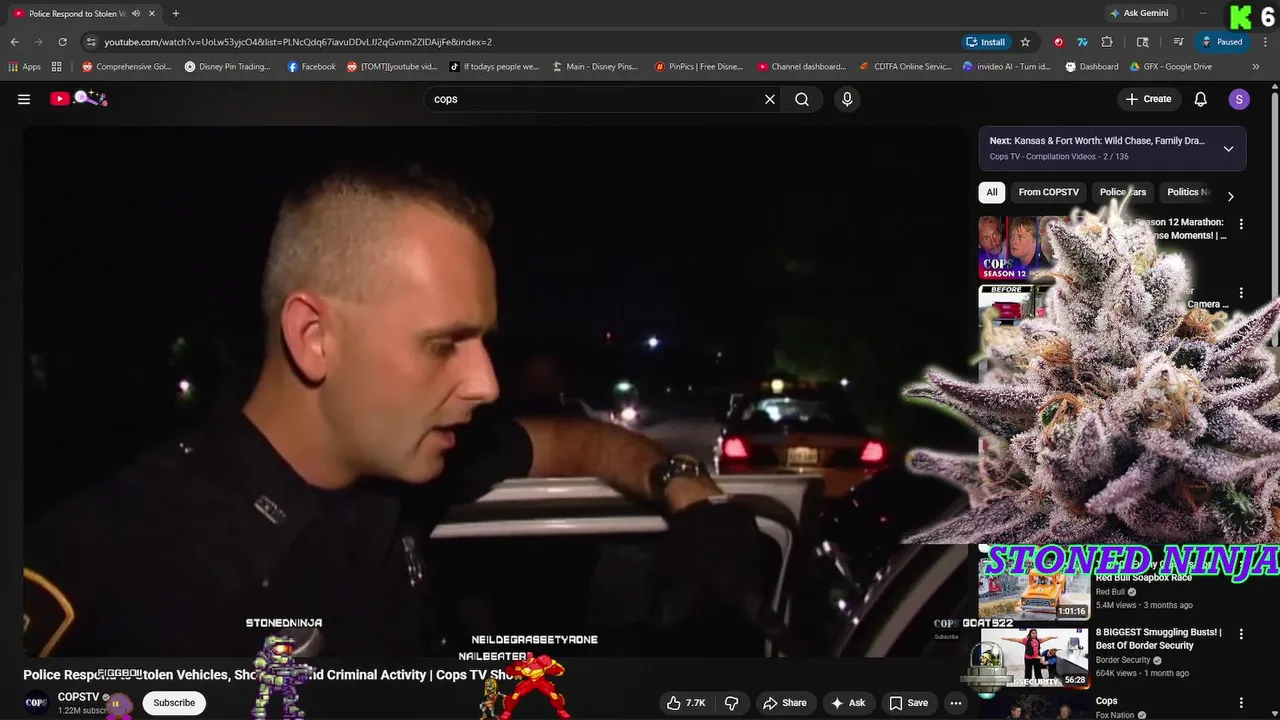Viewport: 1280px width, 720px height.
Task: Click the 'Next: Kansas & Fort Worth' playlist text
Action: pos(1097,141)
